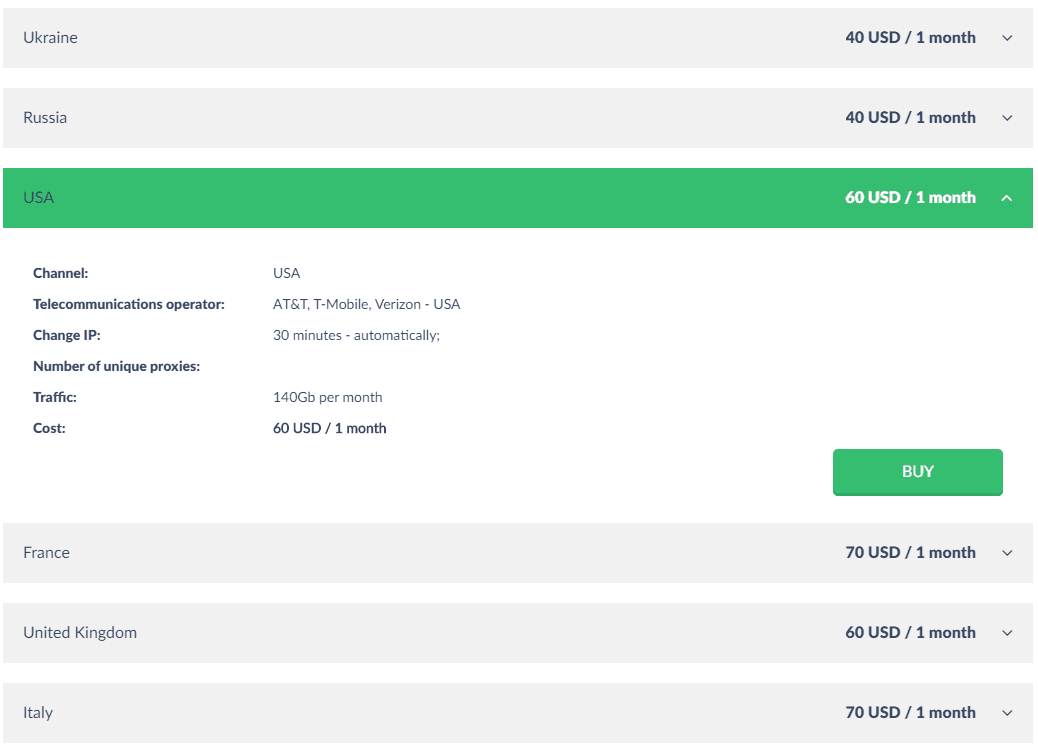The width and height of the screenshot is (1038, 752).
Task: Open the Ukraine country row
Action: 518,38
